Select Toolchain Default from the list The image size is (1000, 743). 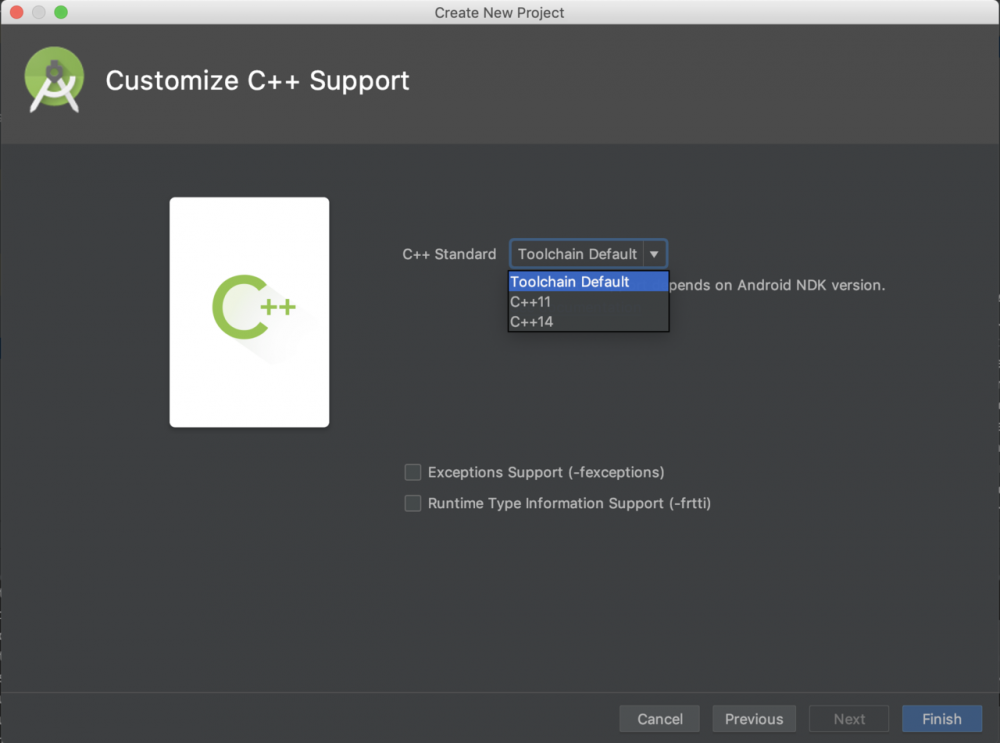(x=588, y=281)
